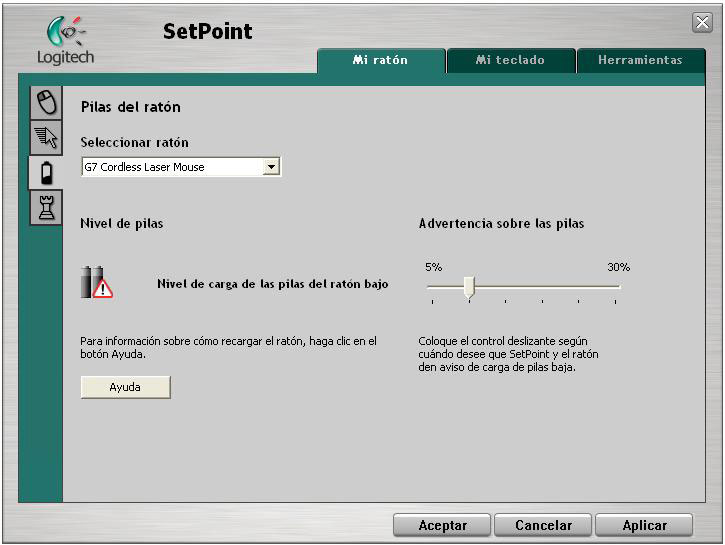Click the low battery warning icon
Image resolution: width=725 pixels, height=545 pixels.
point(97,283)
